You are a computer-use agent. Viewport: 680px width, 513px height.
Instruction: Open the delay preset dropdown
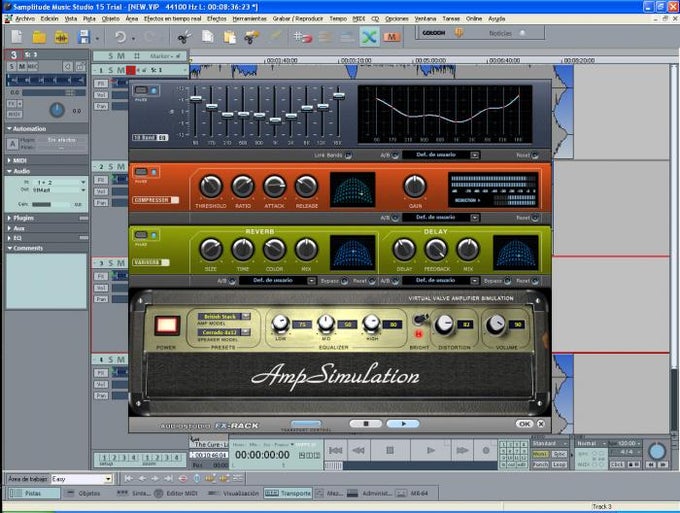[x=475, y=281]
